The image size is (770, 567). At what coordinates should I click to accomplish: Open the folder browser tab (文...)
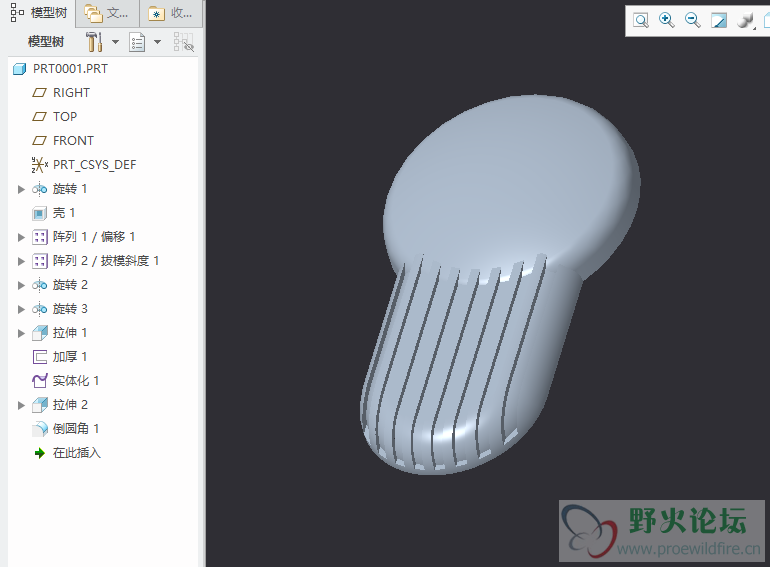coord(107,13)
